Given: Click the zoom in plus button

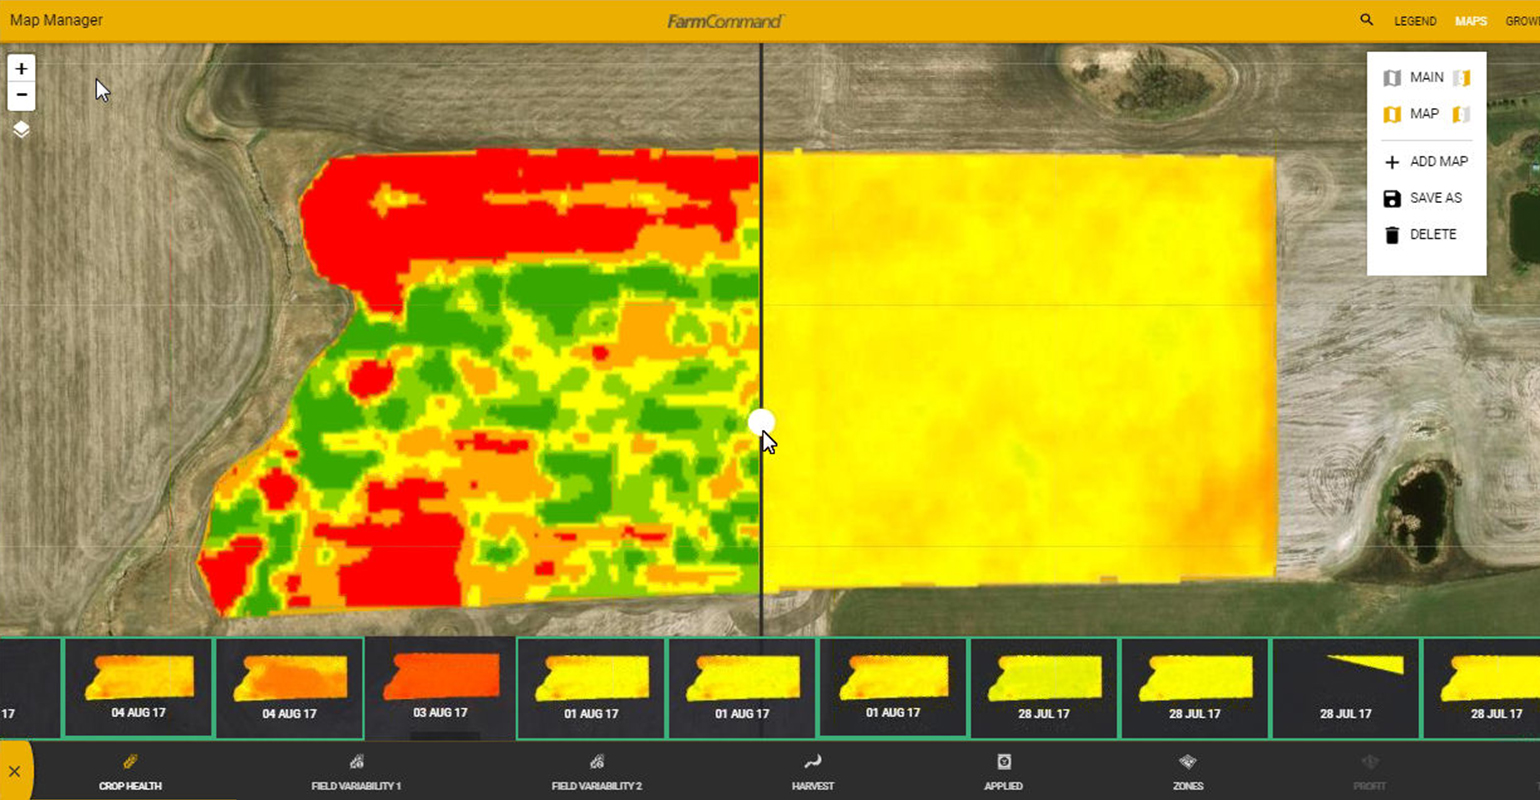Looking at the screenshot, I should tap(21, 69).
